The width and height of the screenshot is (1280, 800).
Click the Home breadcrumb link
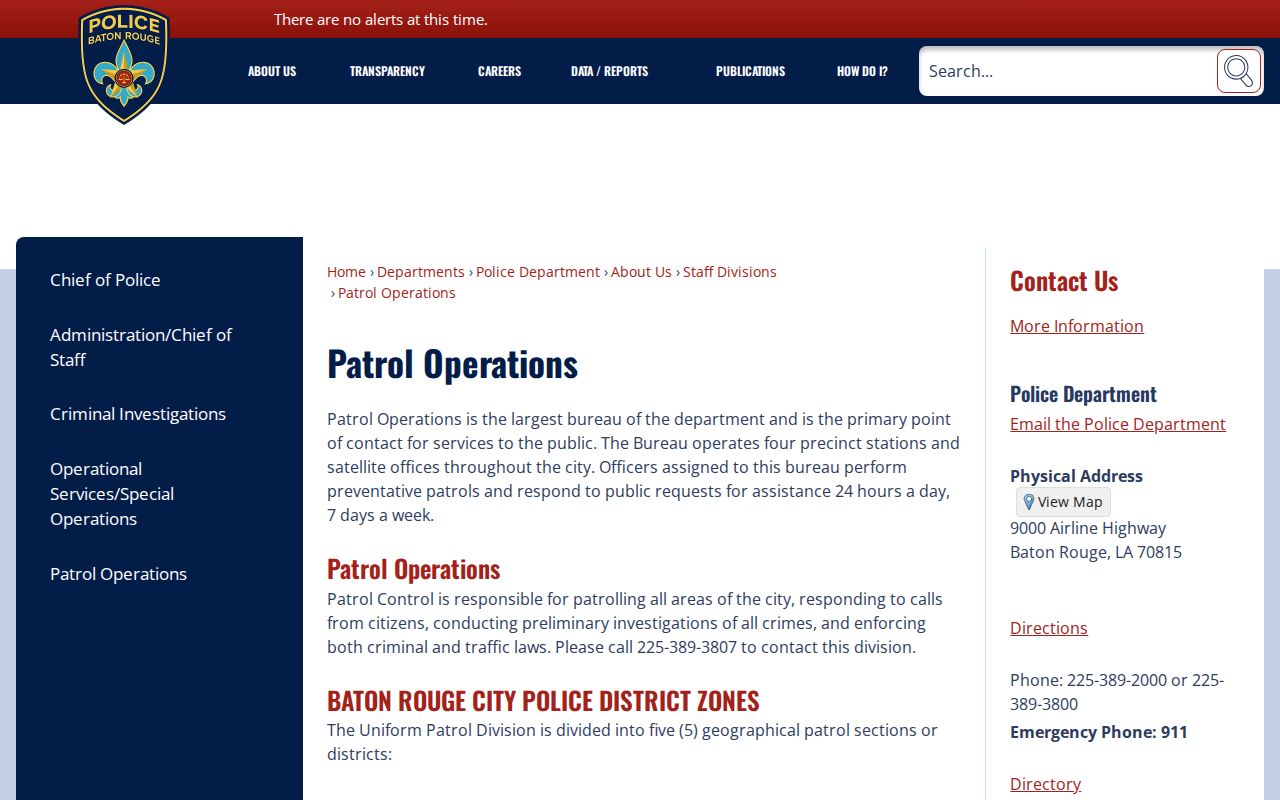tap(346, 272)
